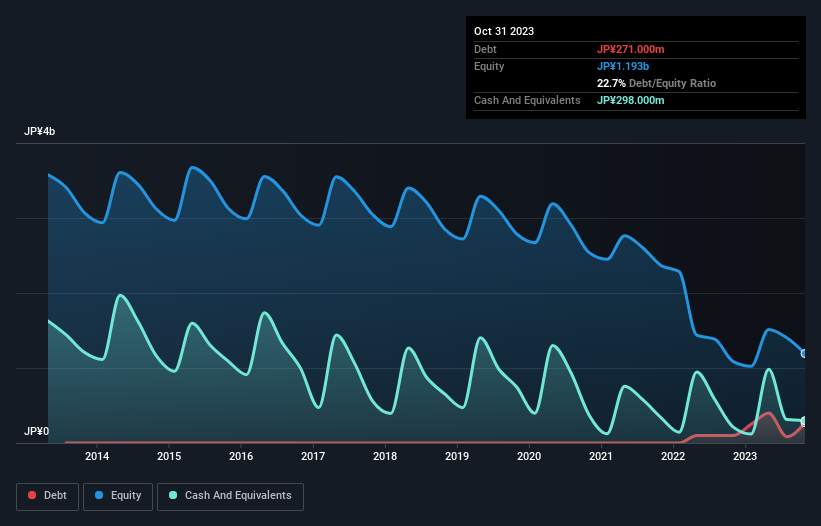821x526 pixels.
Task: Click the 2022 x-axis year label
Action: [673, 456]
